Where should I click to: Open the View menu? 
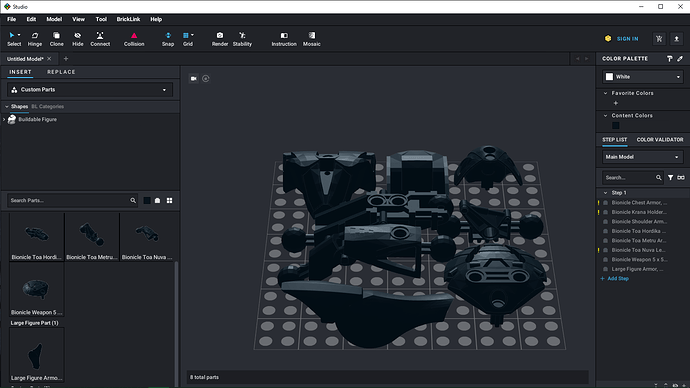(x=78, y=19)
